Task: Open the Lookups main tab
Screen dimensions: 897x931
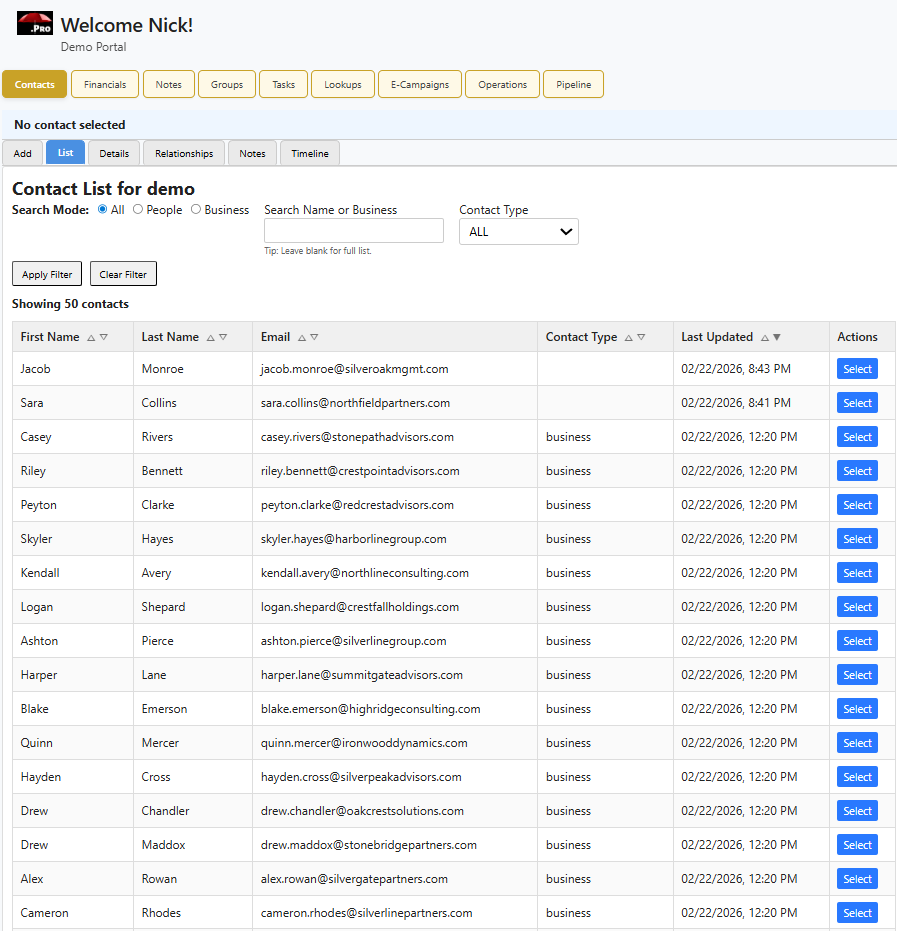Action: [x=343, y=84]
